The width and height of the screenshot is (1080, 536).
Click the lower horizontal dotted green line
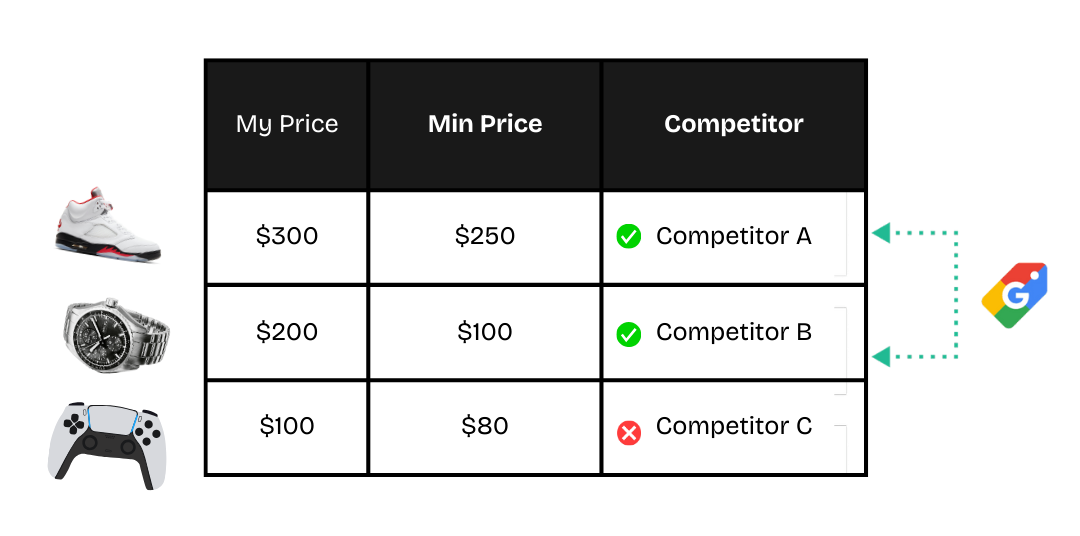(x=925, y=356)
